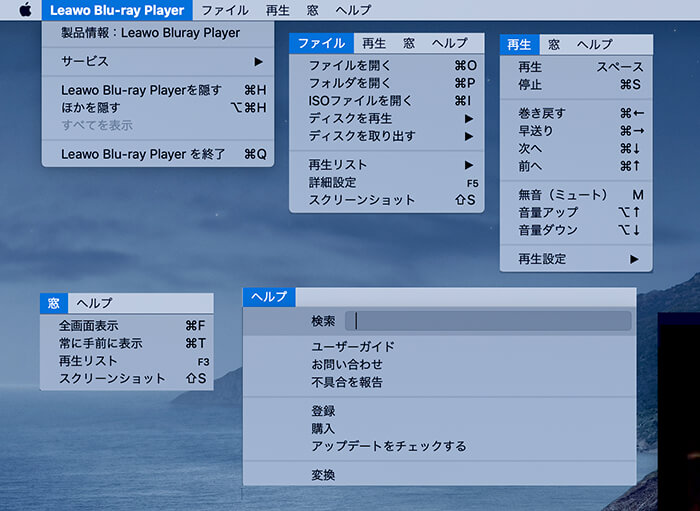Click highlighted ヘルプ tab in help menu panel

click(x=269, y=297)
